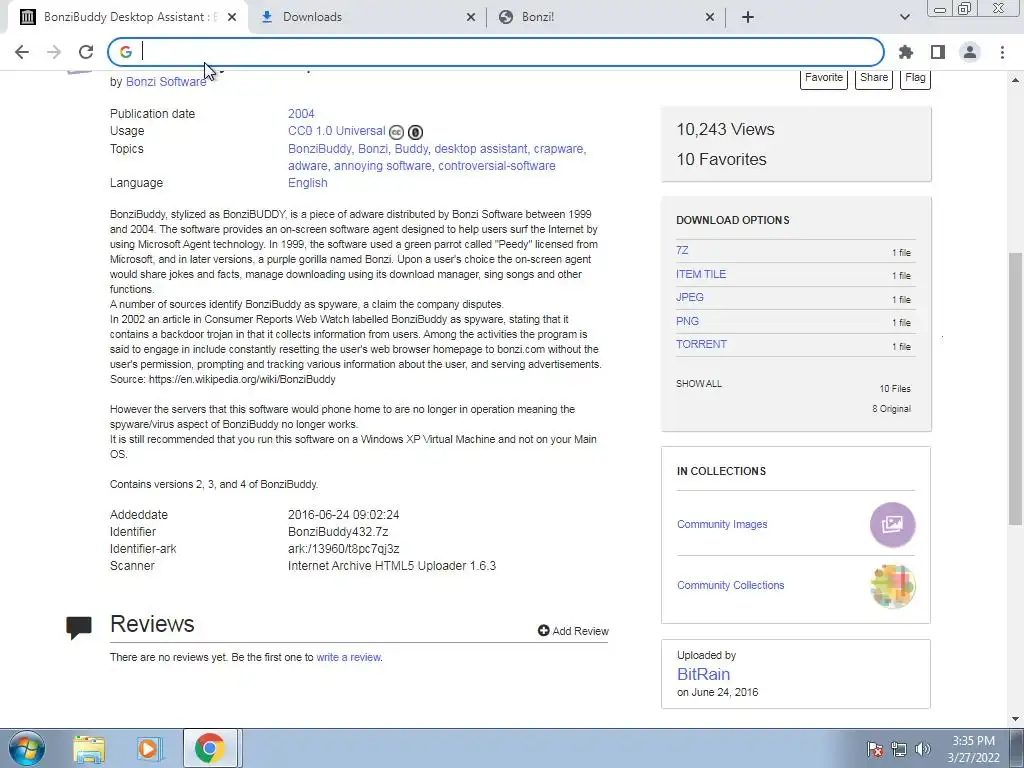Close the BonziBuddy Desktop Assistant tab
The height and width of the screenshot is (768, 1024).
(x=232, y=18)
